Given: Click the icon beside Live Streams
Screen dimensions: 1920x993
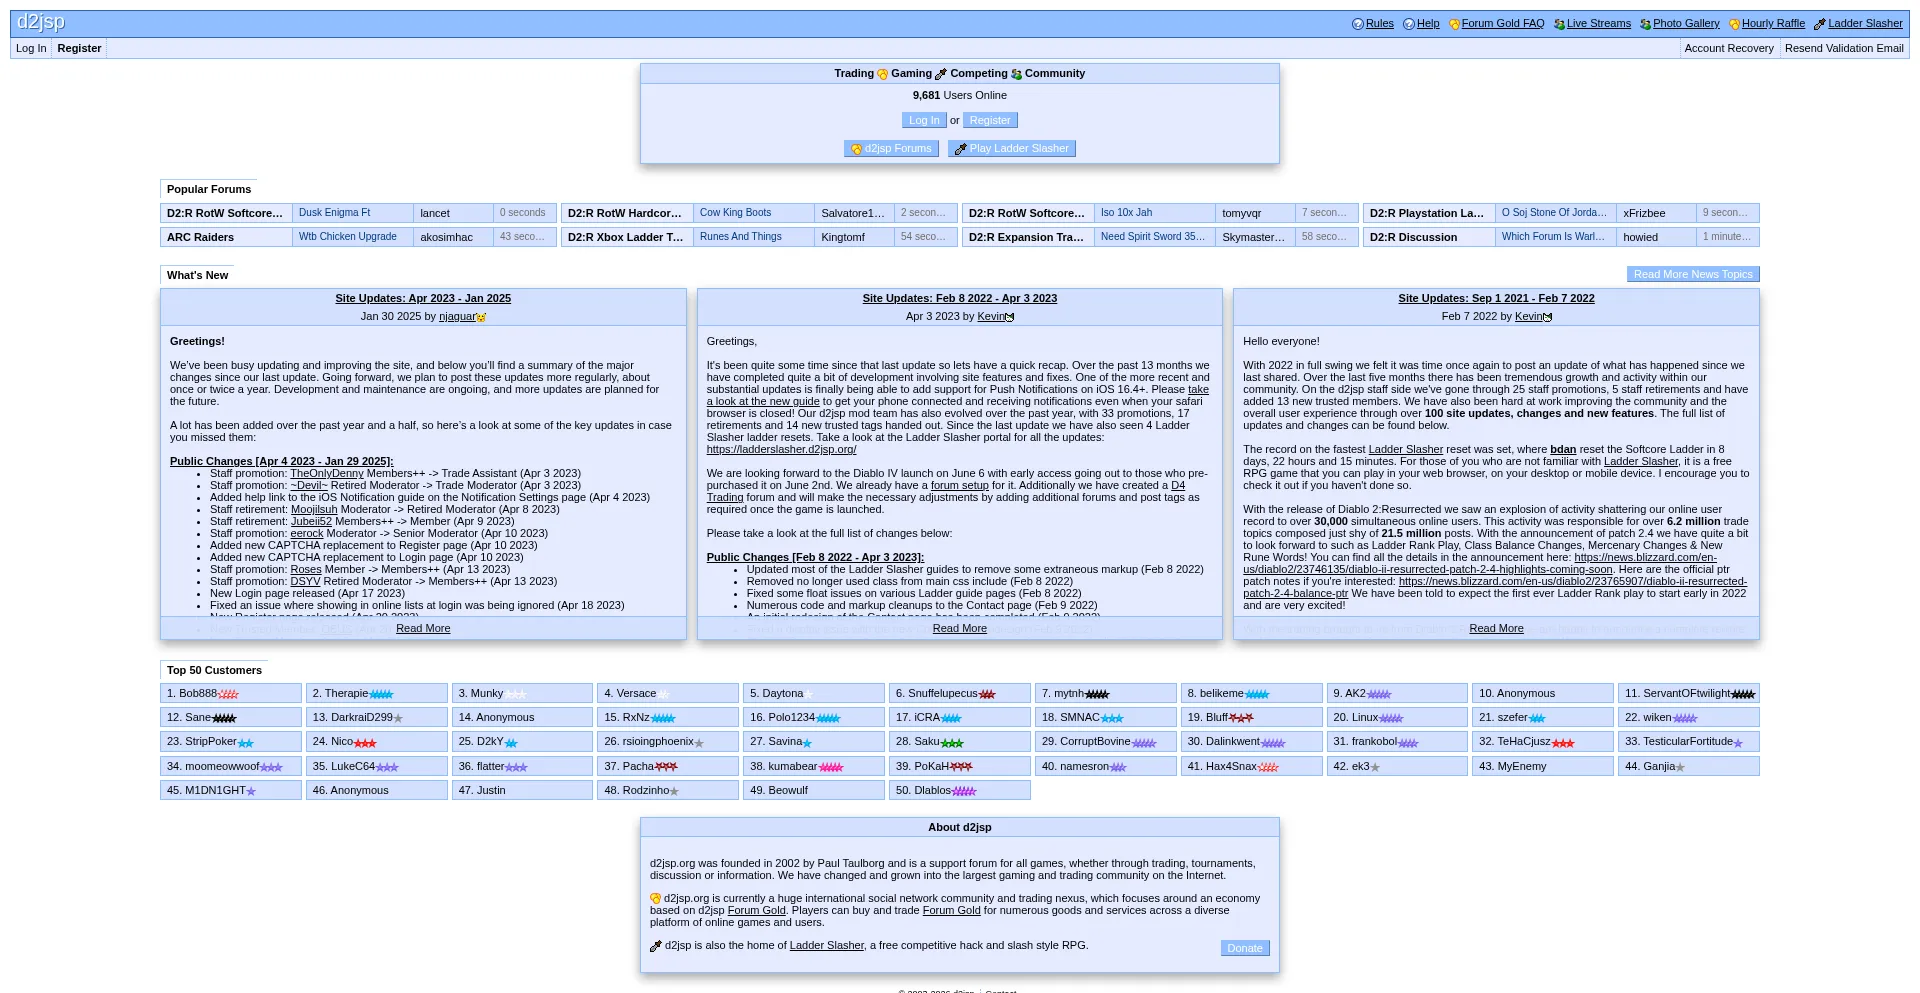Looking at the screenshot, I should [1559, 24].
